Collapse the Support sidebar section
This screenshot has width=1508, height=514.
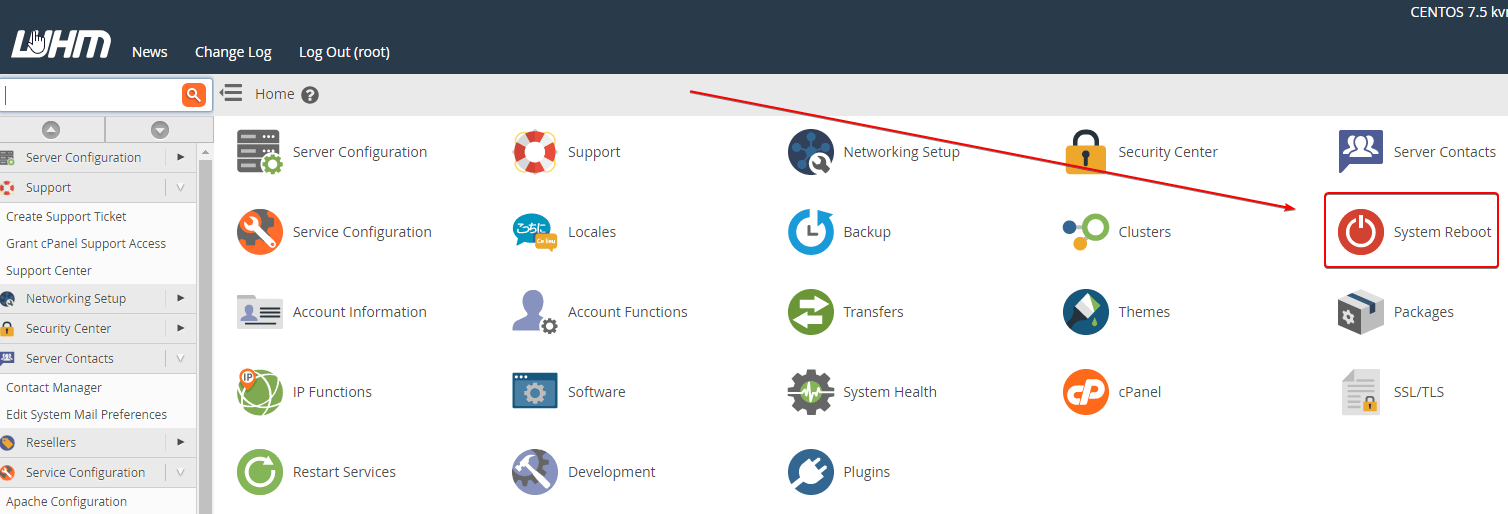point(180,187)
